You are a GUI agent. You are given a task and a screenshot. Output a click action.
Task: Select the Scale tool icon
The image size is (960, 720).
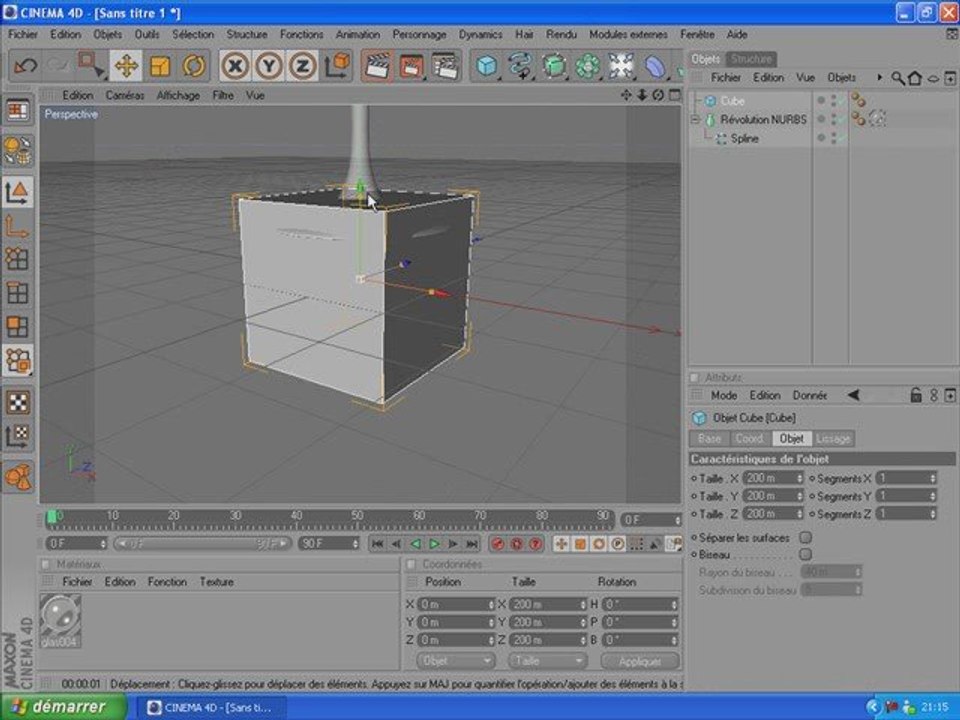(x=160, y=66)
